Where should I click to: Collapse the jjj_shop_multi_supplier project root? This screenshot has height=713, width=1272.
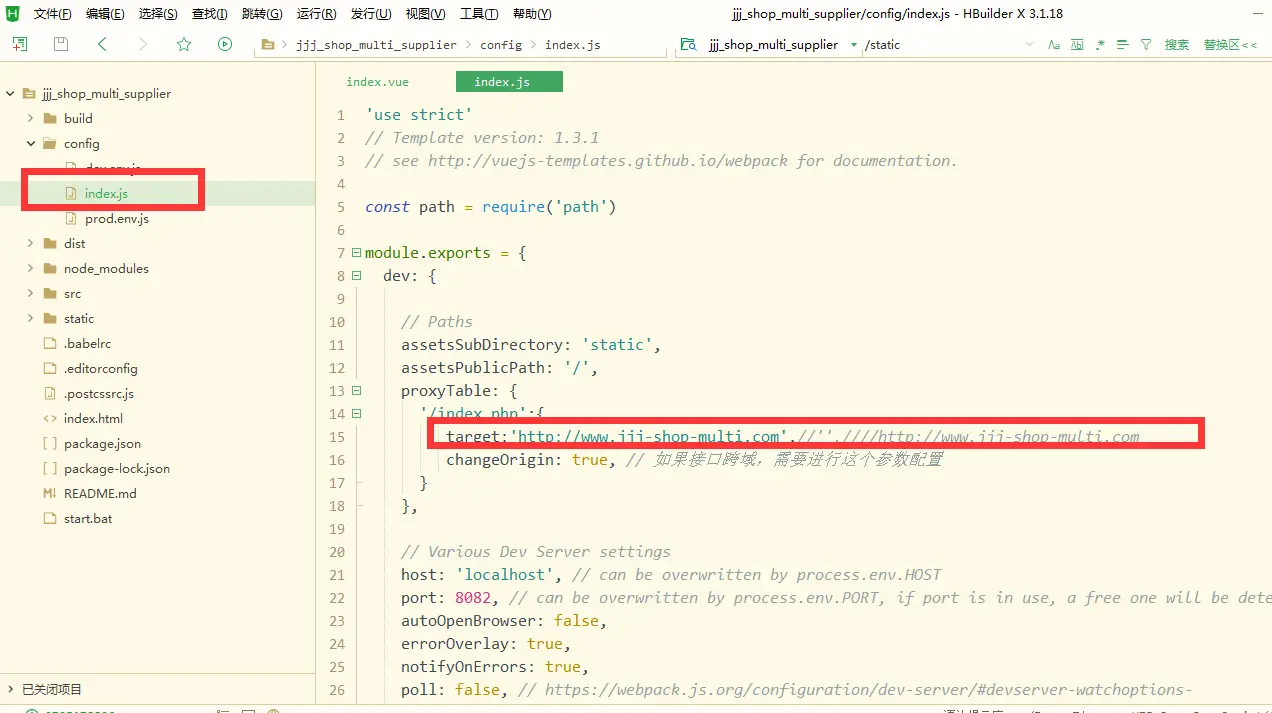coord(11,94)
